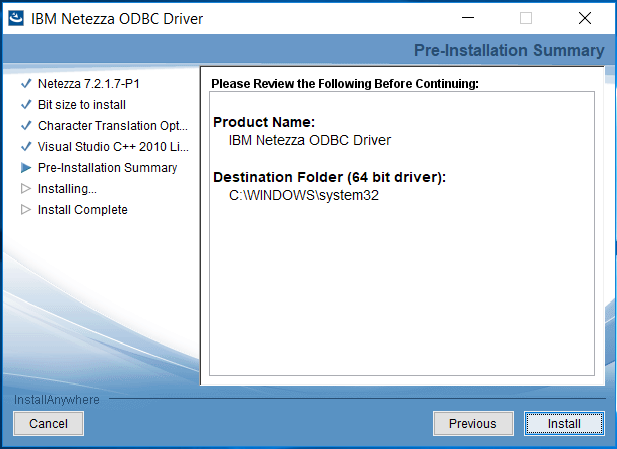Click the checkmark next to Bit size to install
This screenshot has height=449, width=617.
(26, 105)
